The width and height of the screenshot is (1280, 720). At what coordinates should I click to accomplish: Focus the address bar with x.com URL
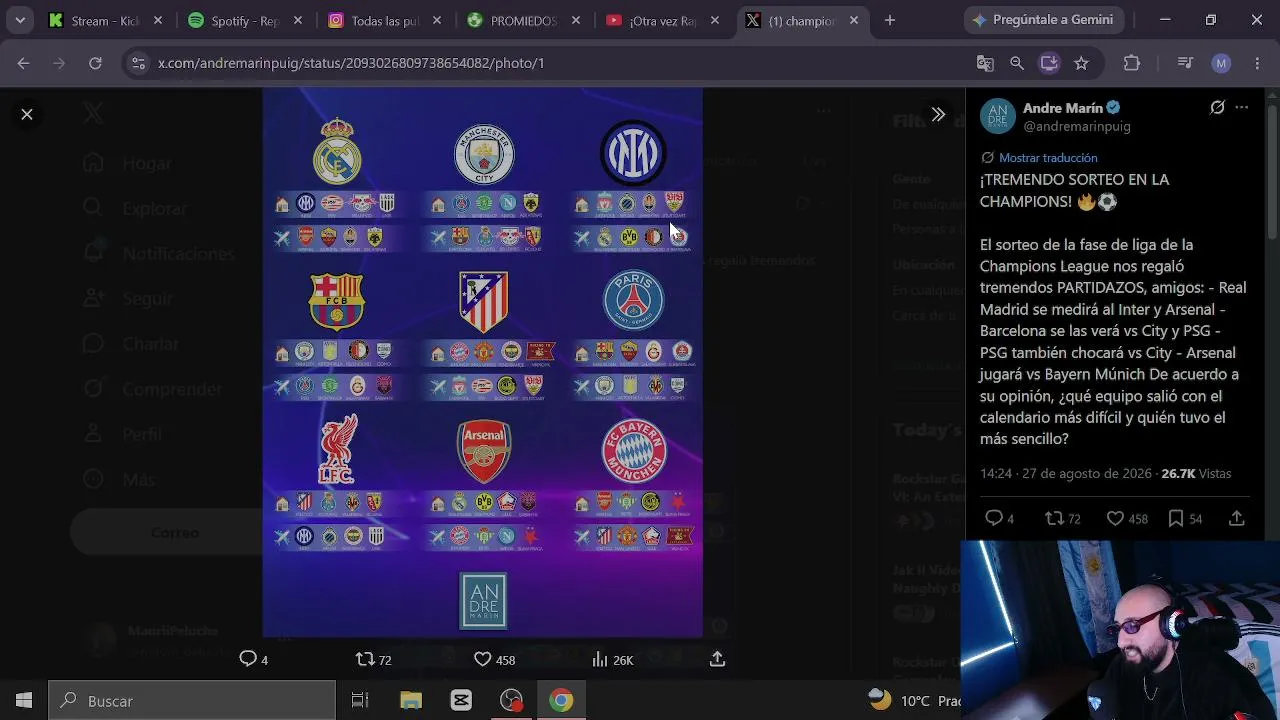pos(560,63)
